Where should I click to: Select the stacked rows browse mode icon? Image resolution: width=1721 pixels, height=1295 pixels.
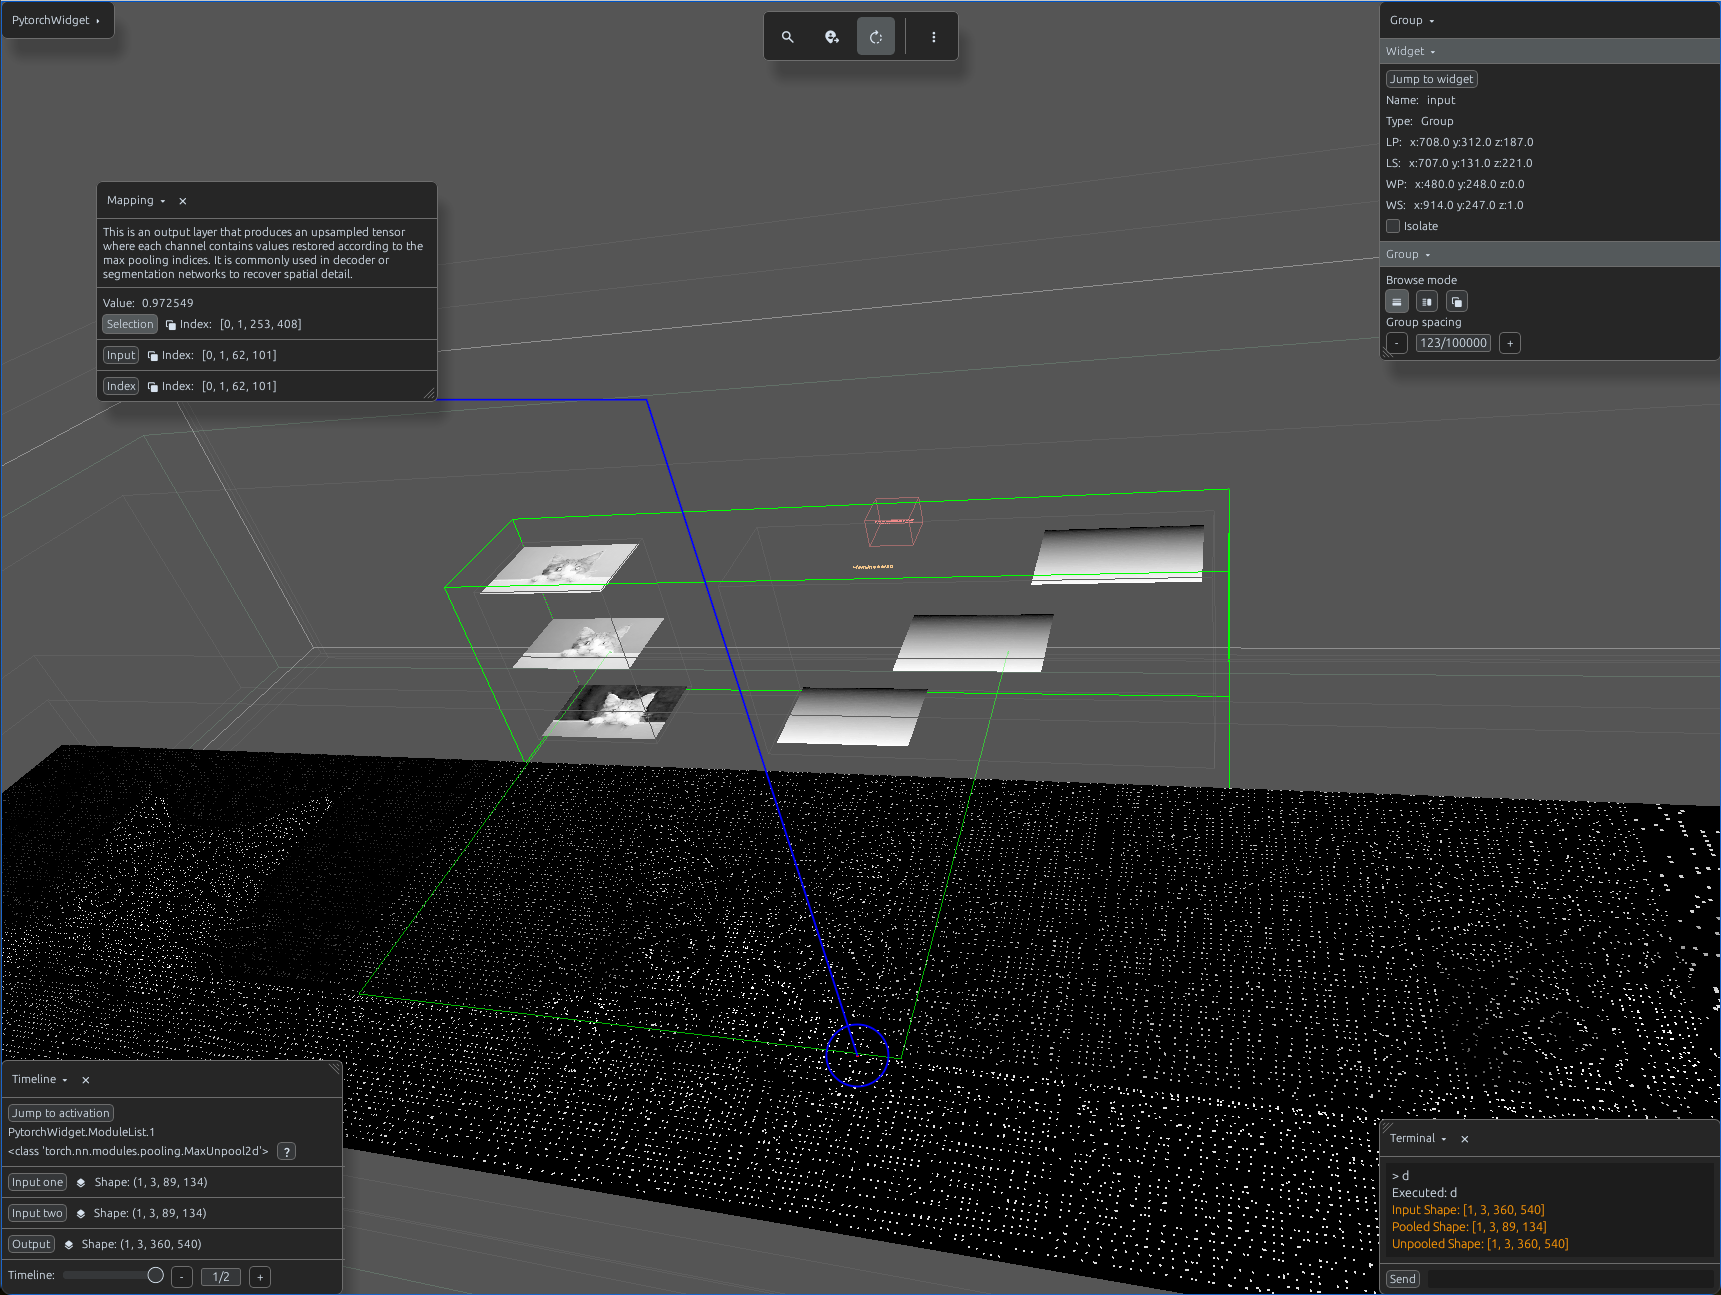(x=1397, y=302)
